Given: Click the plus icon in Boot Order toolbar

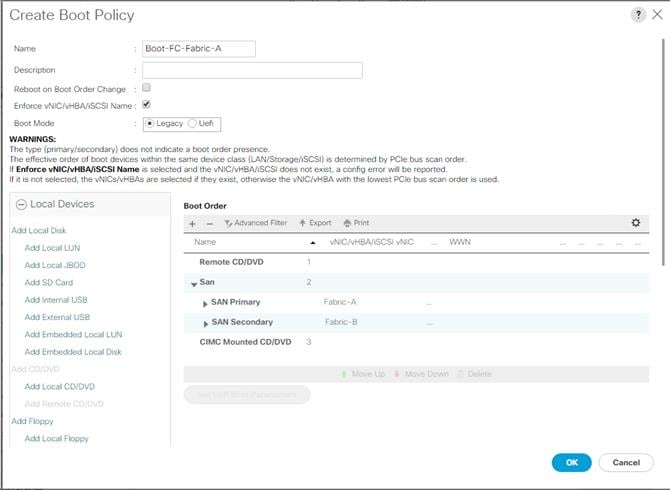Looking at the screenshot, I should tap(192, 224).
